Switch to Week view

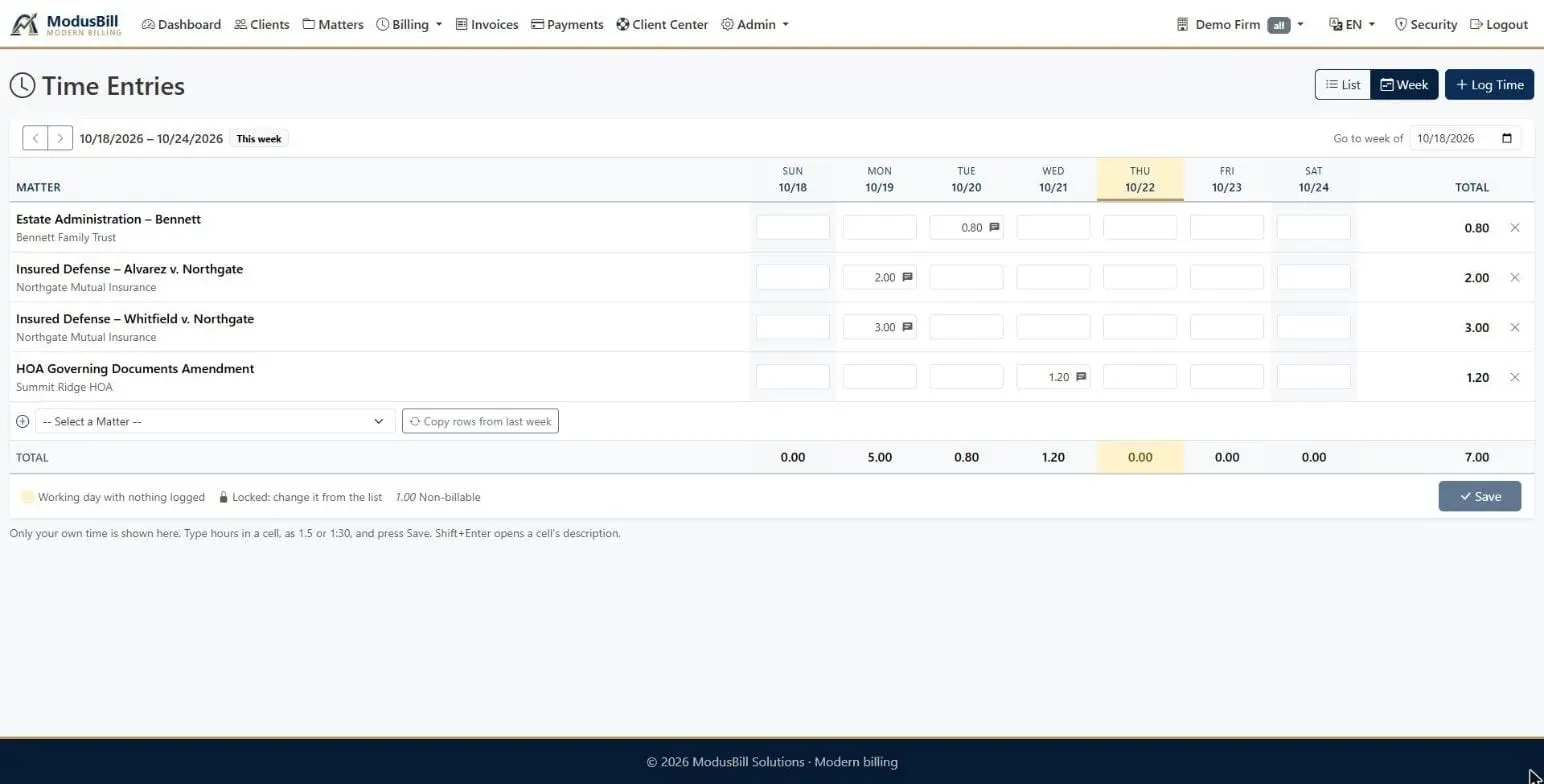point(1404,85)
